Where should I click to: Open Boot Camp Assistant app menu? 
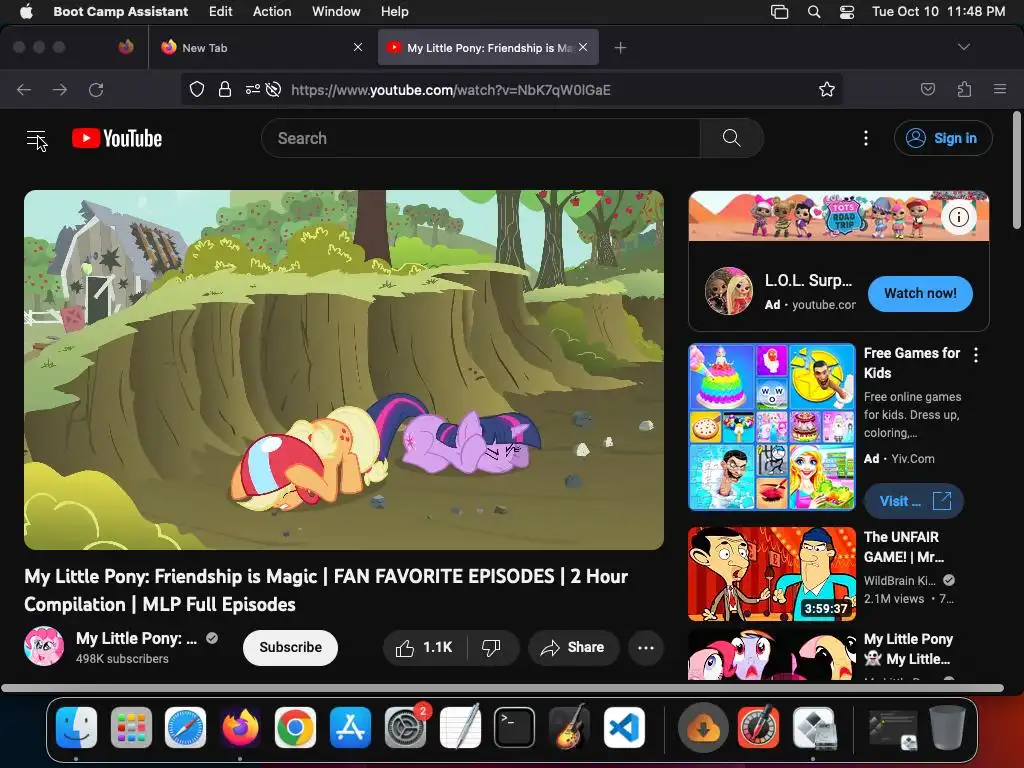click(120, 12)
